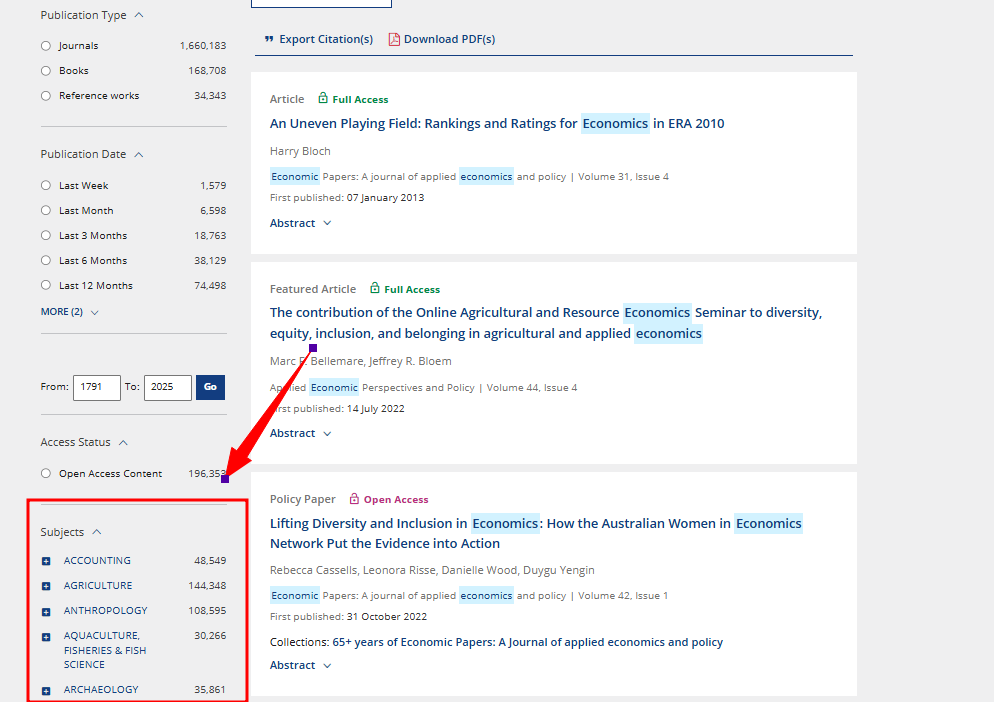Click the Export Citation(s) quote icon
Screen dimensions: 994x702
click(x=269, y=39)
